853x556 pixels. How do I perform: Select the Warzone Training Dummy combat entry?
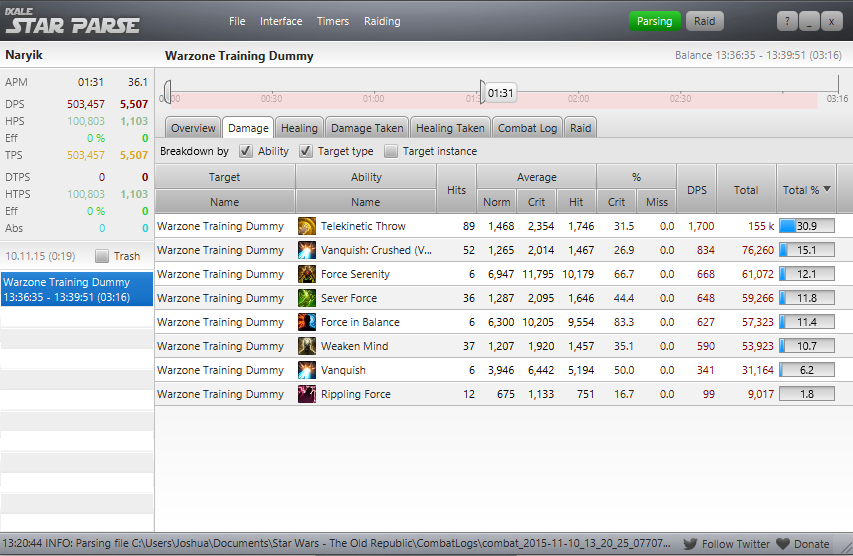[x=77, y=289]
